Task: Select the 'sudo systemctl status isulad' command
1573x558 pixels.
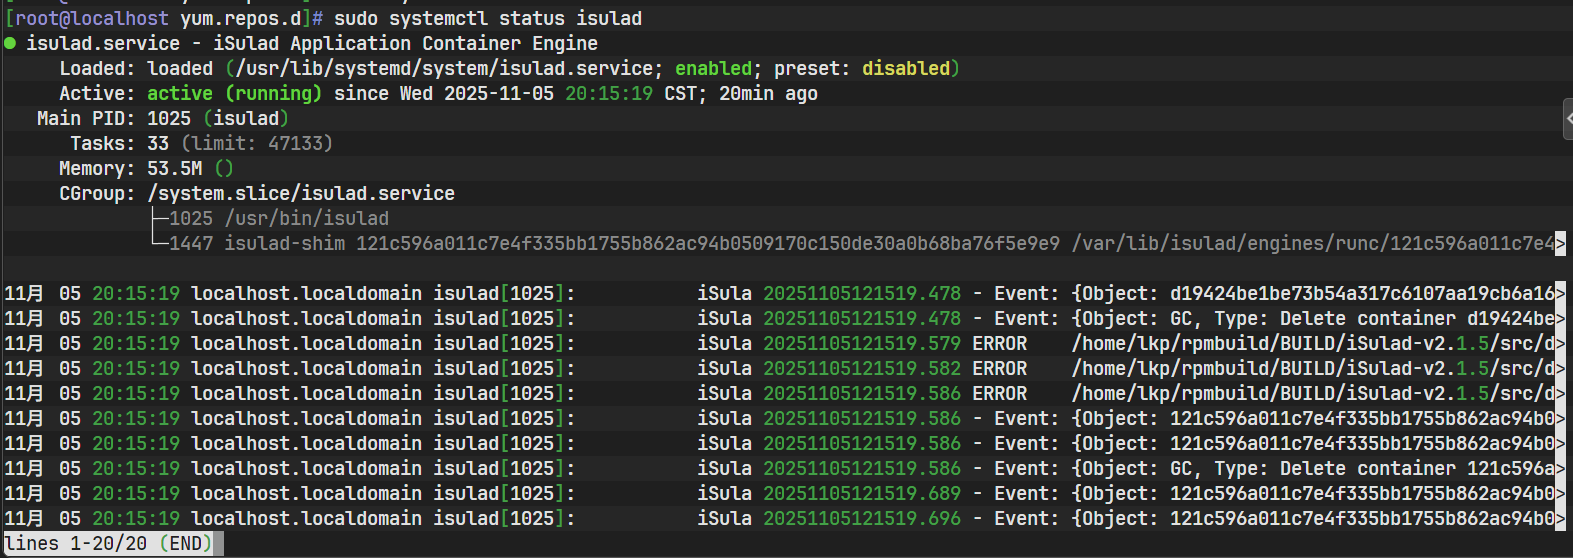Action: [x=488, y=18]
